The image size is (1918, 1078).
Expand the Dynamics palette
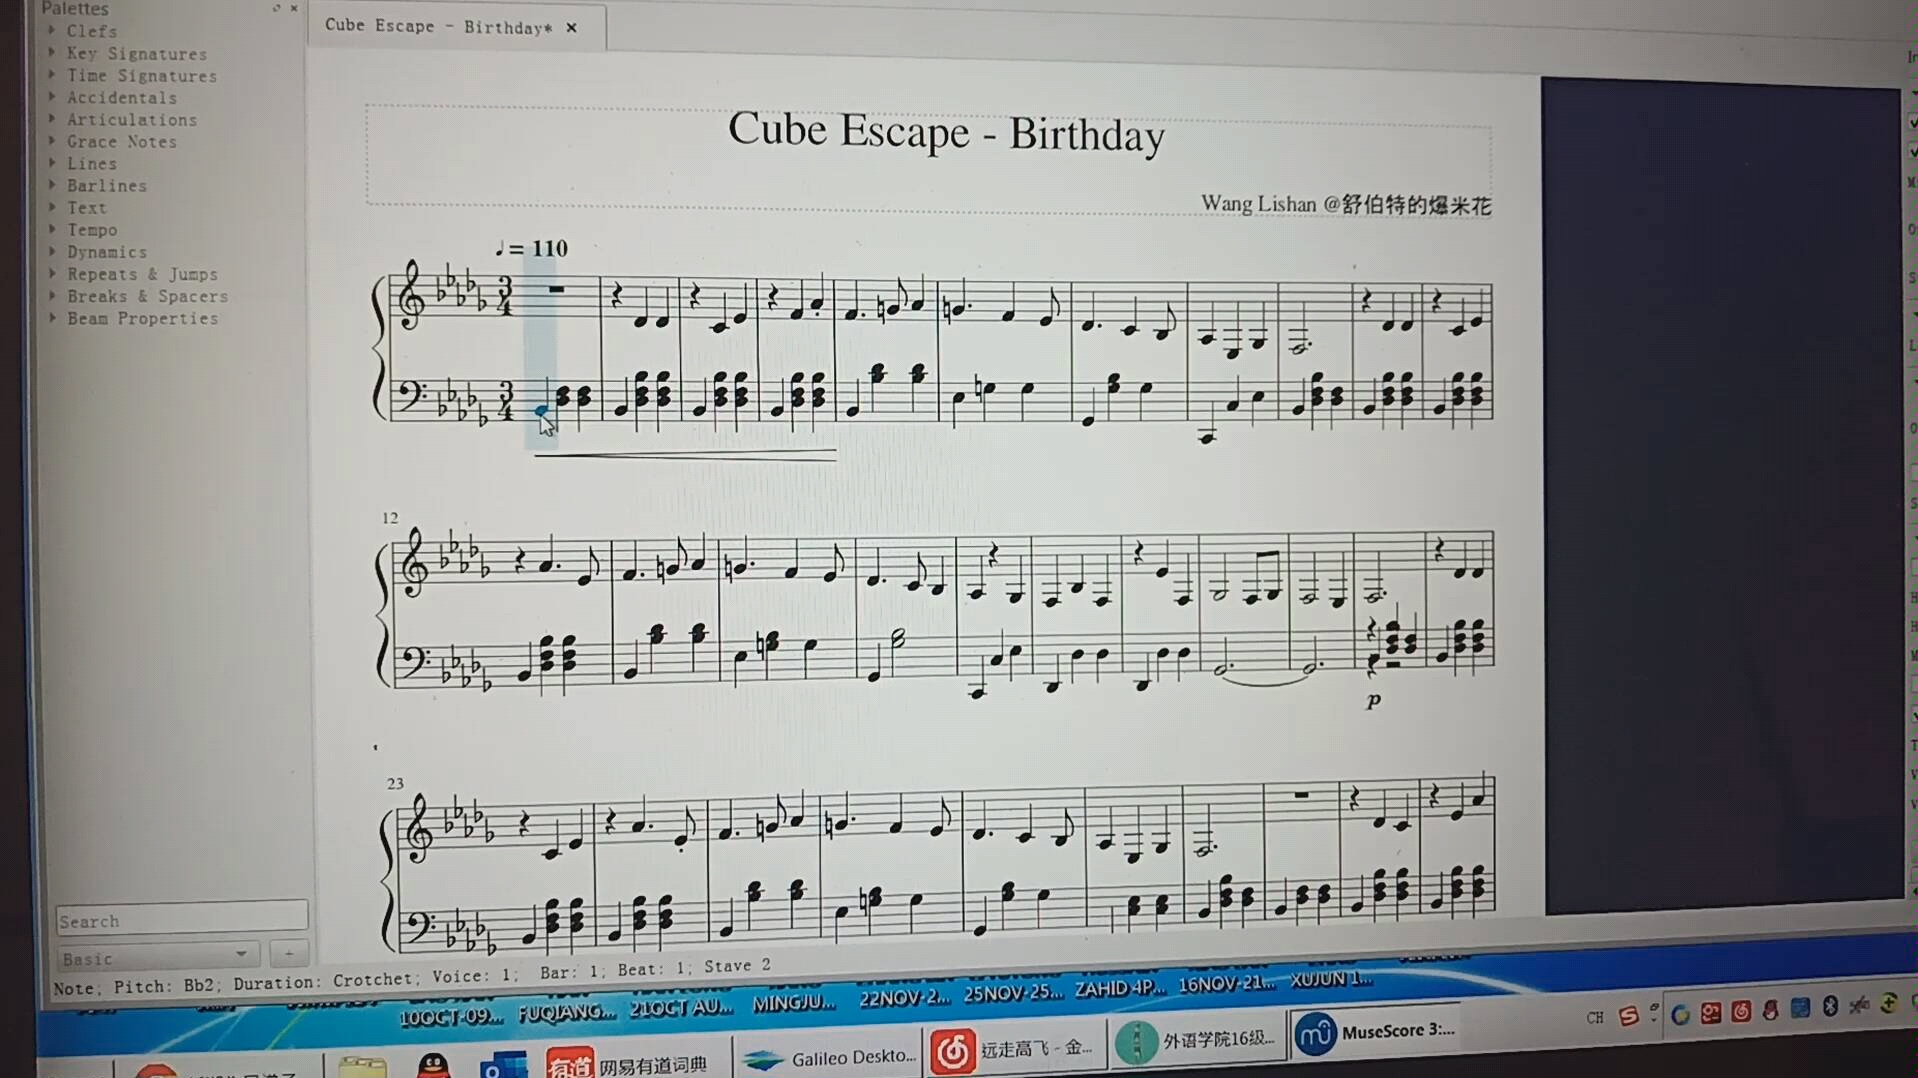point(52,251)
